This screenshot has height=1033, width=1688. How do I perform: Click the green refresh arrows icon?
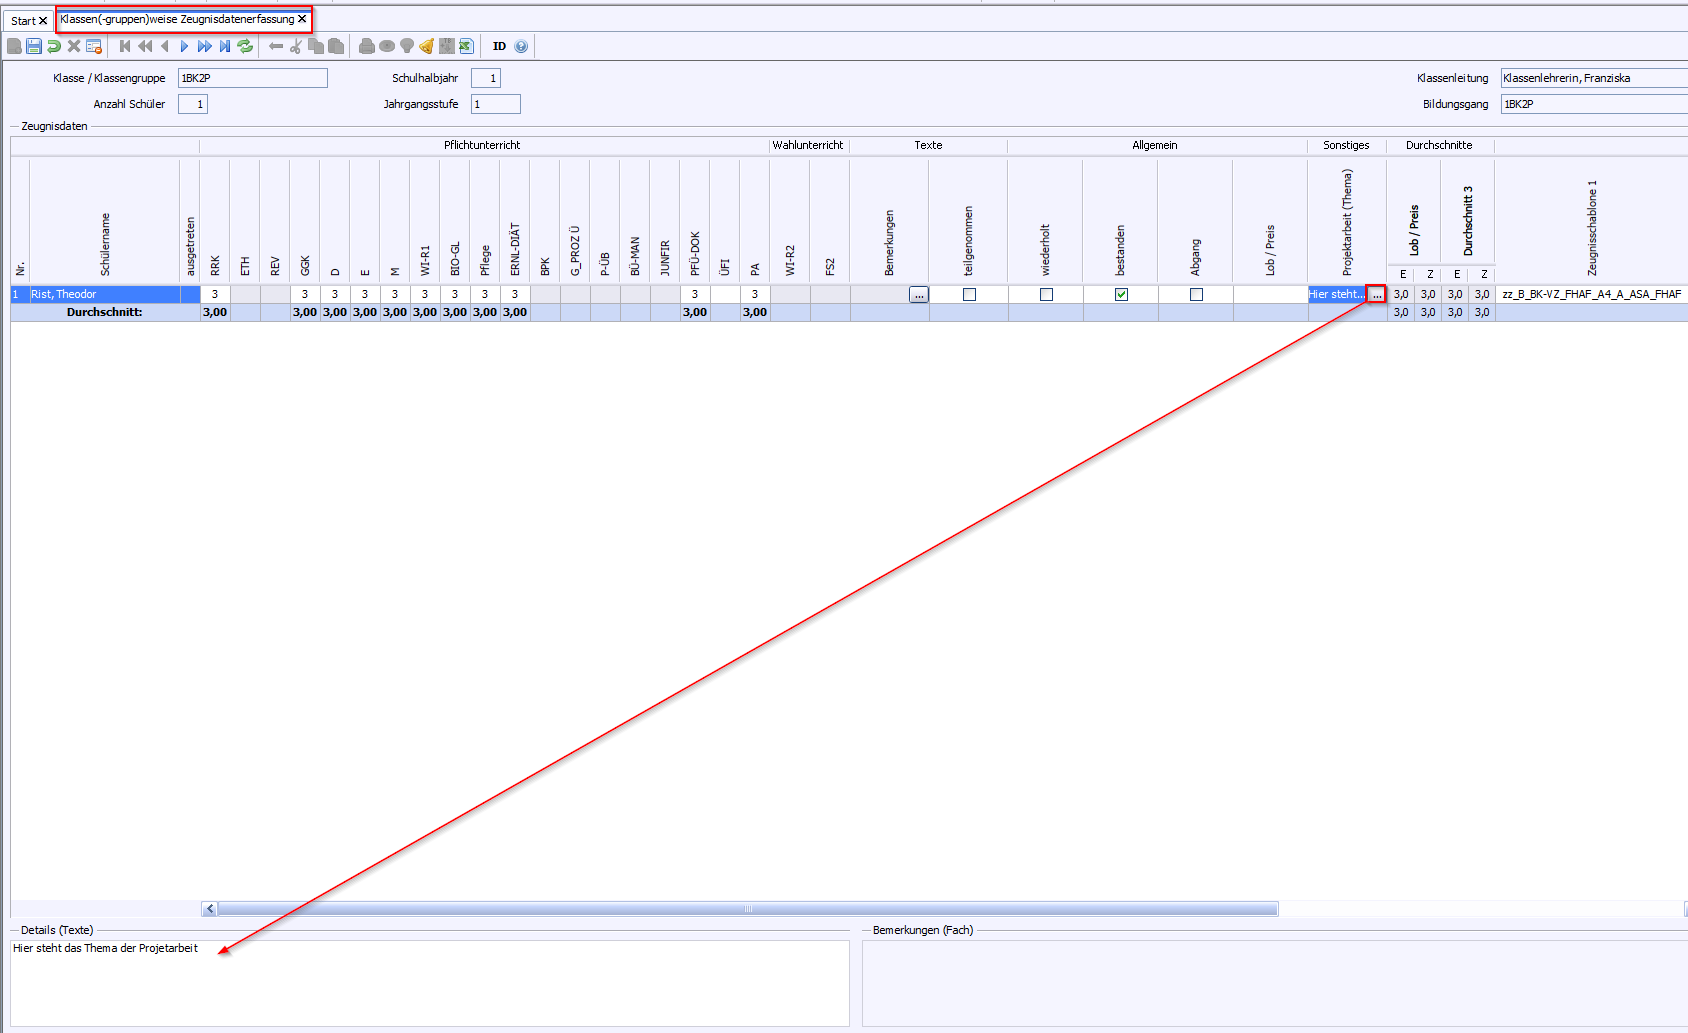point(245,46)
